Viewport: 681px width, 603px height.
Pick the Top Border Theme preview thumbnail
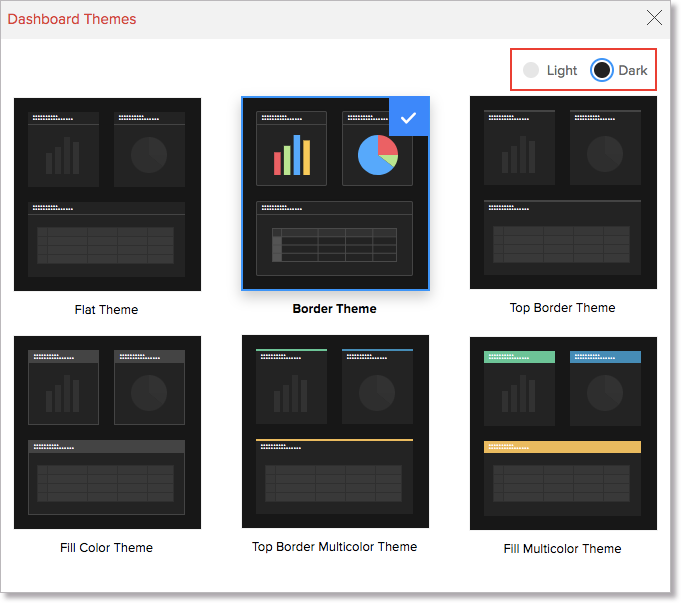(563, 192)
